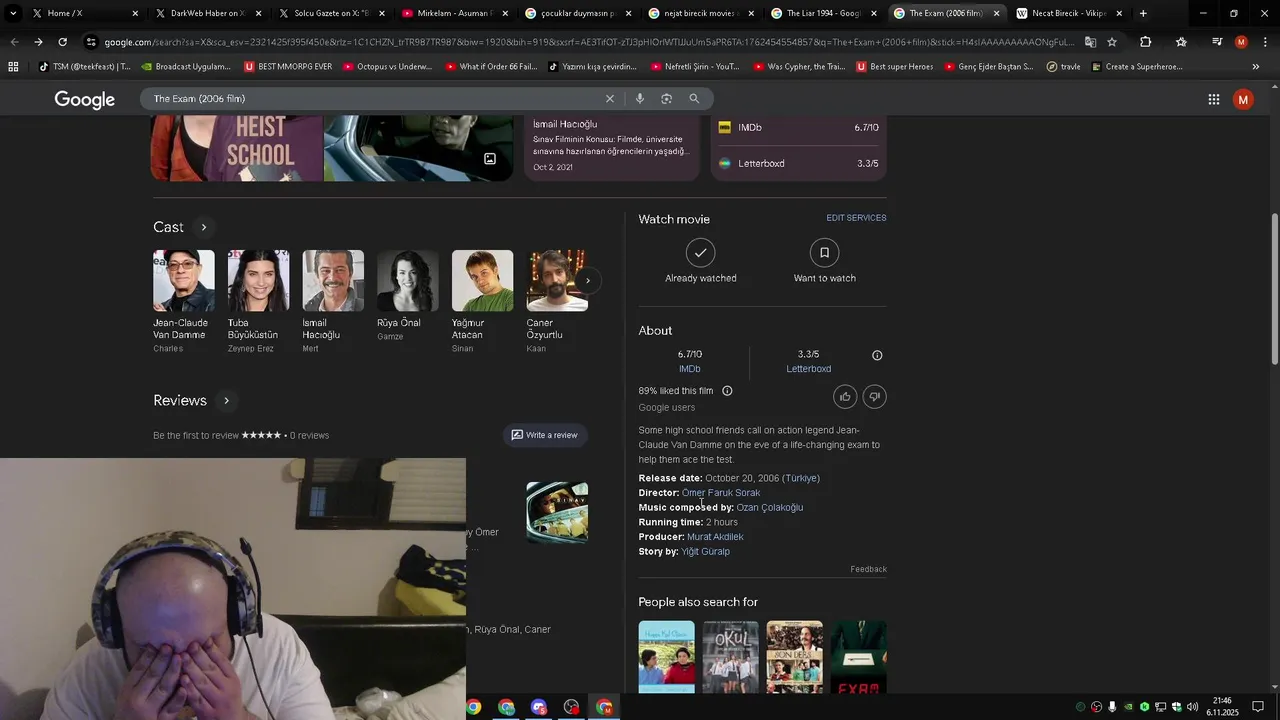
Task: Open Rüya Önal cast photo
Action: pyautogui.click(x=408, y=281)
